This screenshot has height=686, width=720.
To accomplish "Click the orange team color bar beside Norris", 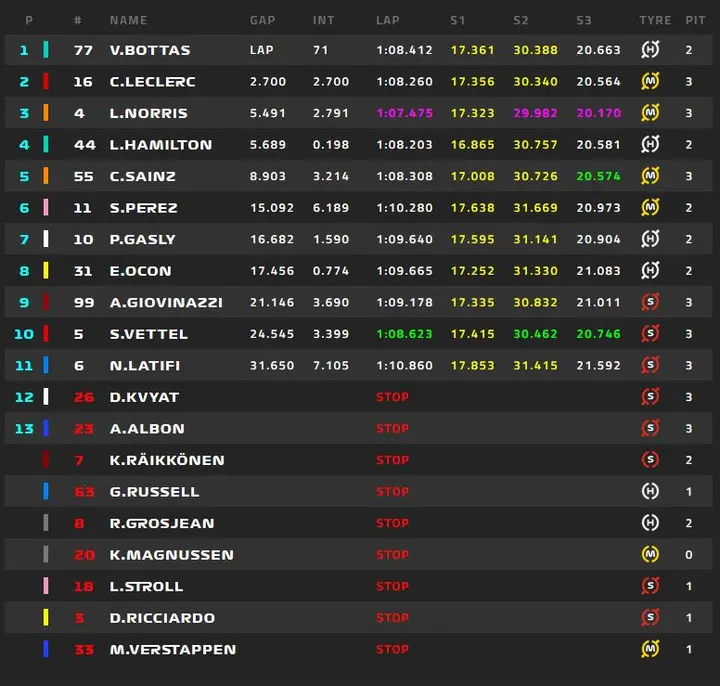I will point(45,112).
